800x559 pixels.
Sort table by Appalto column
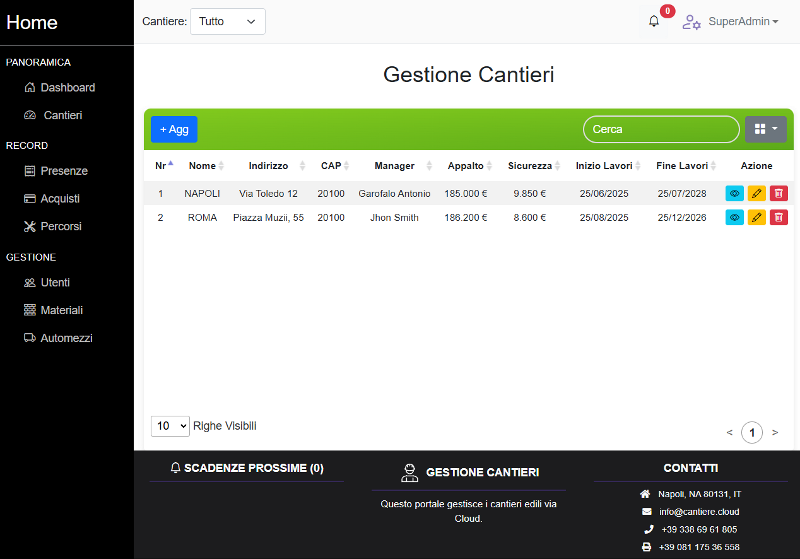469,166
